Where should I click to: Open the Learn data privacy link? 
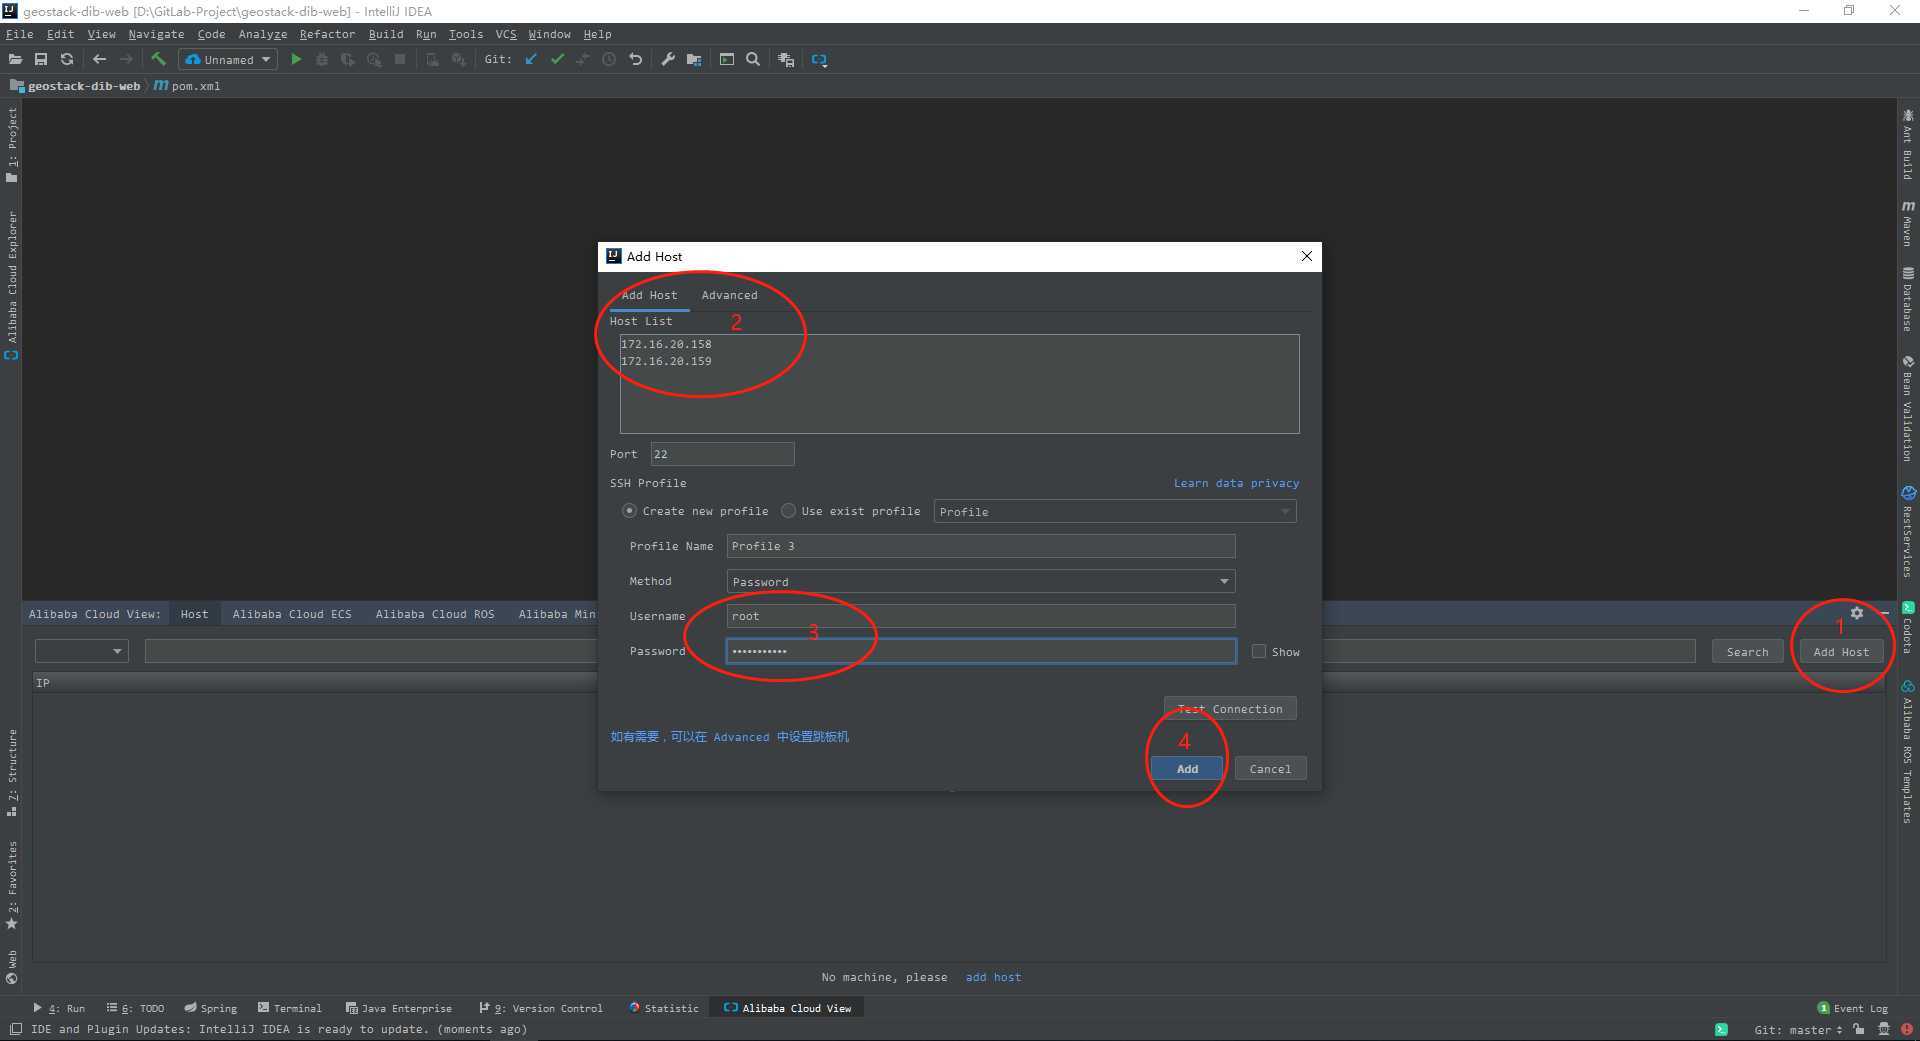click(x=1236, y=483)
